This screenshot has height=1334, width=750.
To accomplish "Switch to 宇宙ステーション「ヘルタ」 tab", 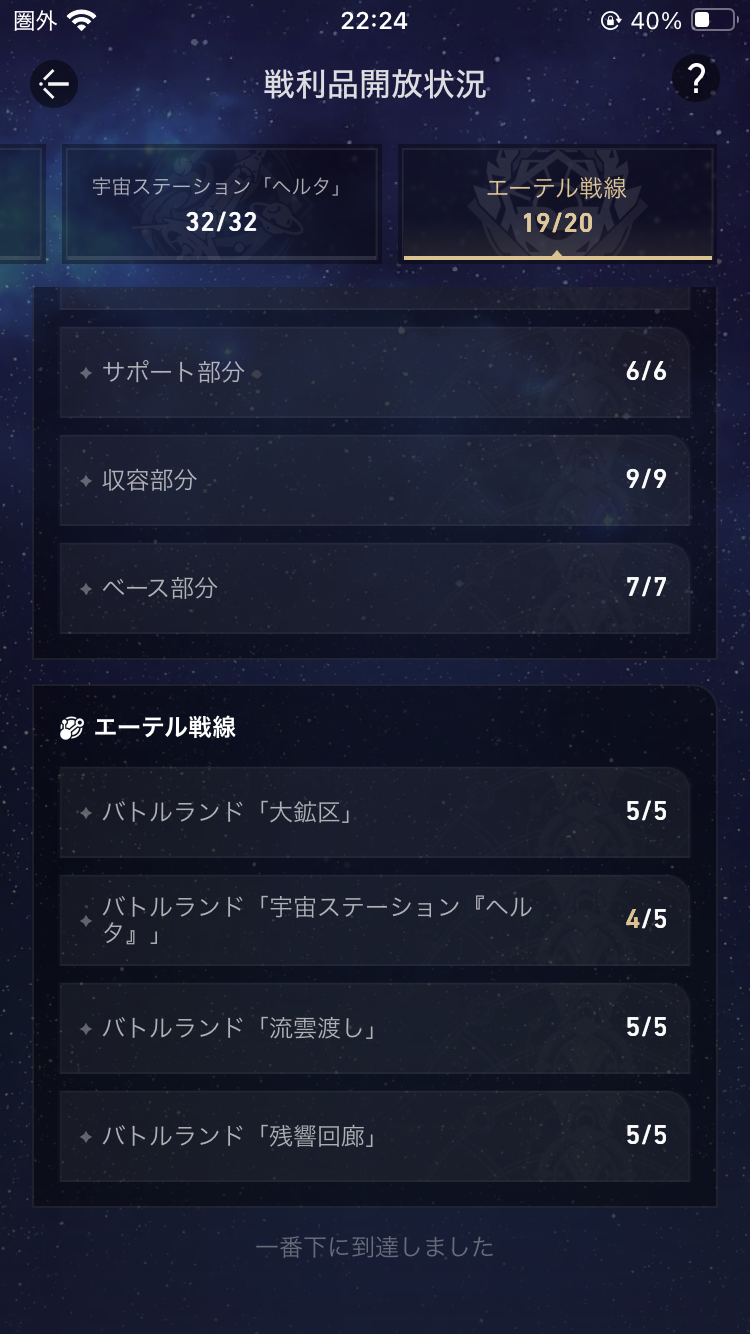I will click(x=221, y=204).
